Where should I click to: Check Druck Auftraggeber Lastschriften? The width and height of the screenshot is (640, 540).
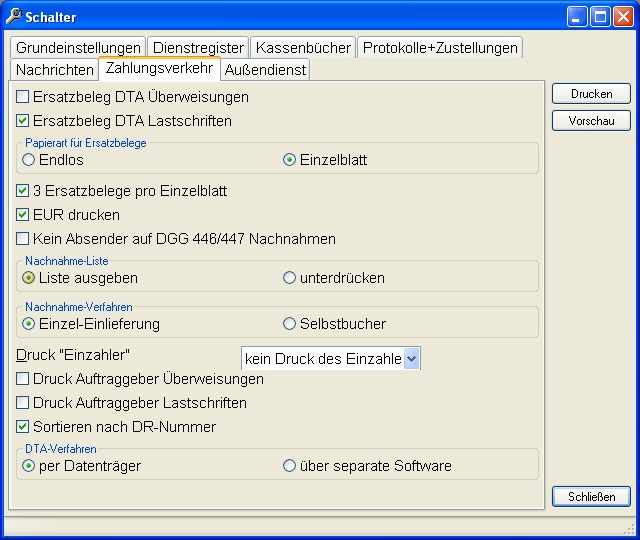(22, 403)
